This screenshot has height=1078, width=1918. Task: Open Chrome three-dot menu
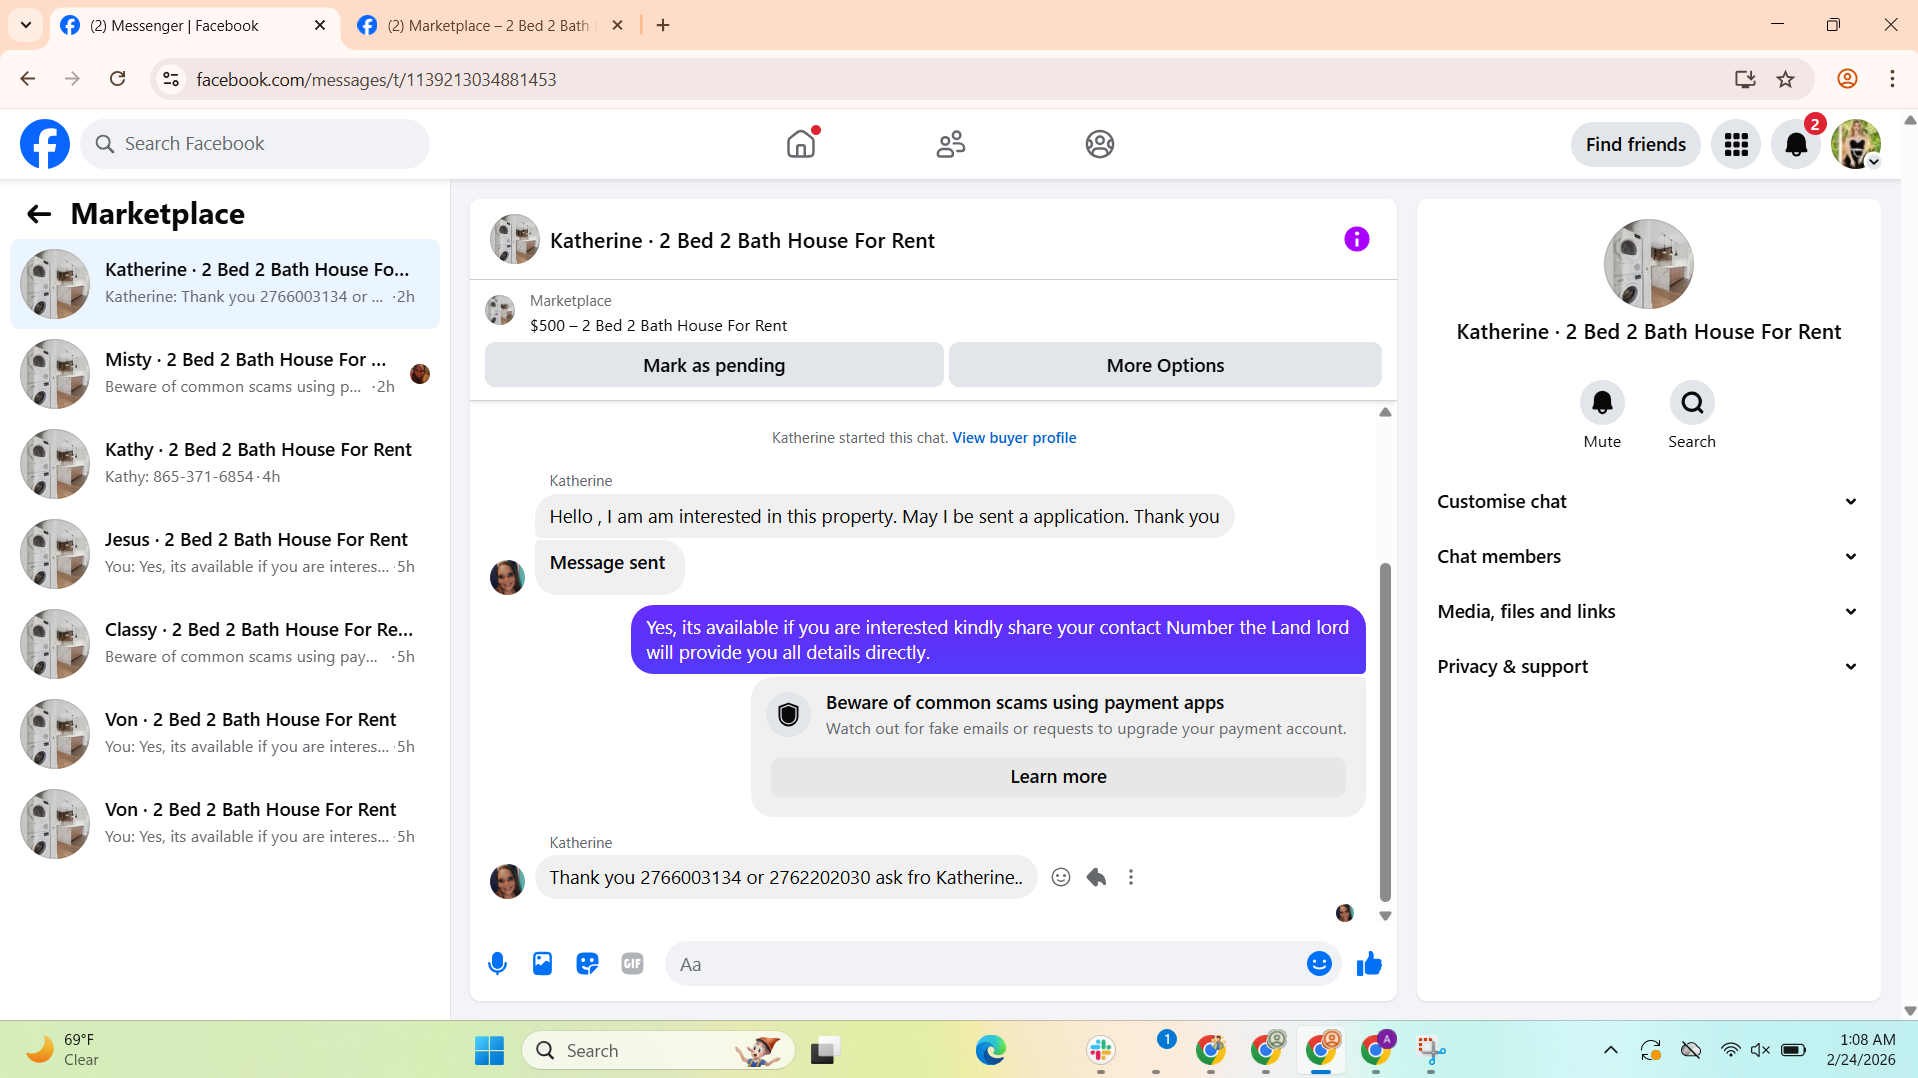click(1891, 79)
